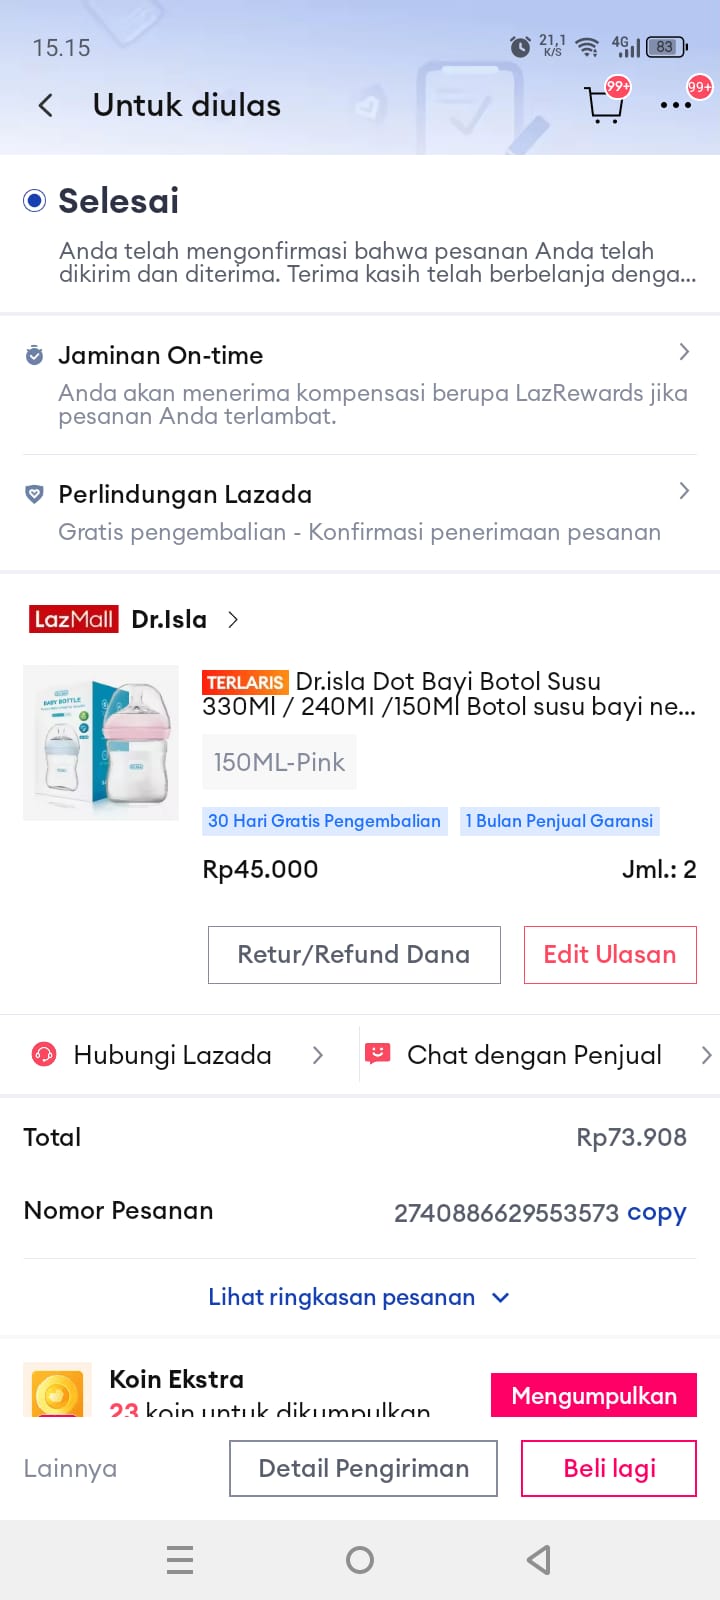Tap the Retur/Refund Dana button

coord(354,954)
